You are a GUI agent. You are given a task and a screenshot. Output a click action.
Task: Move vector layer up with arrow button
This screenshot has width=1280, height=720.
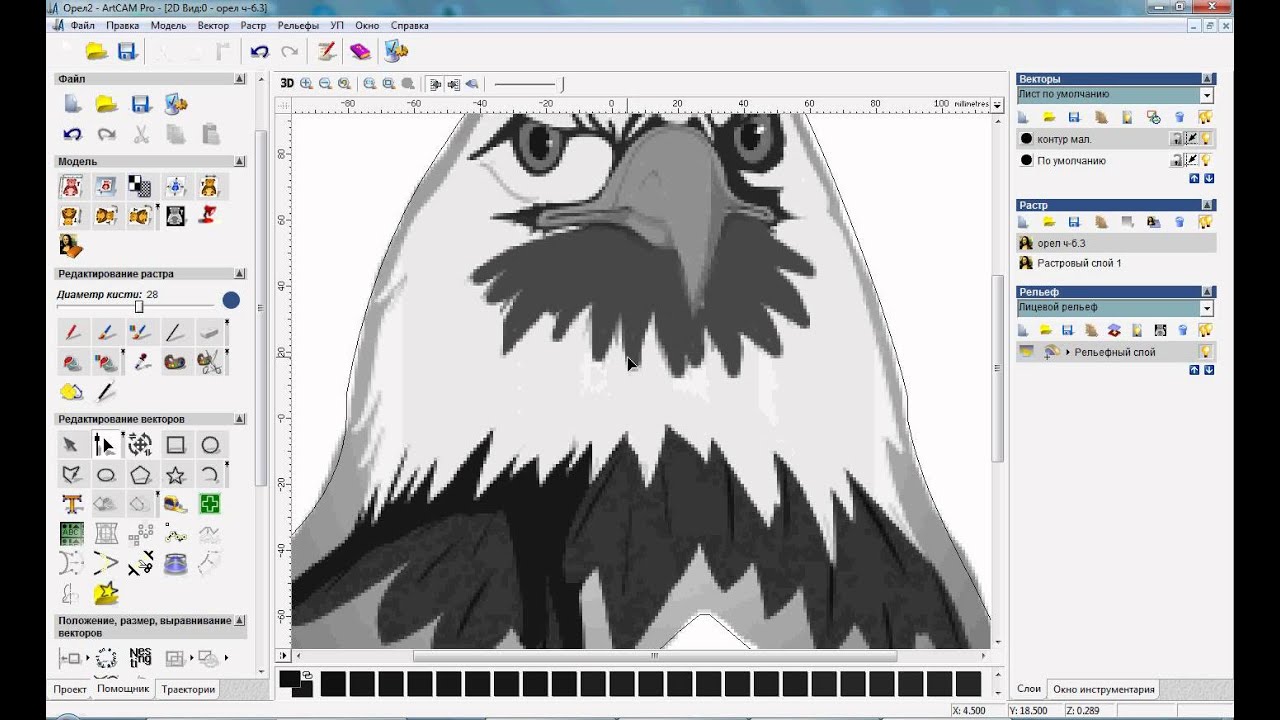point(1194,178)
